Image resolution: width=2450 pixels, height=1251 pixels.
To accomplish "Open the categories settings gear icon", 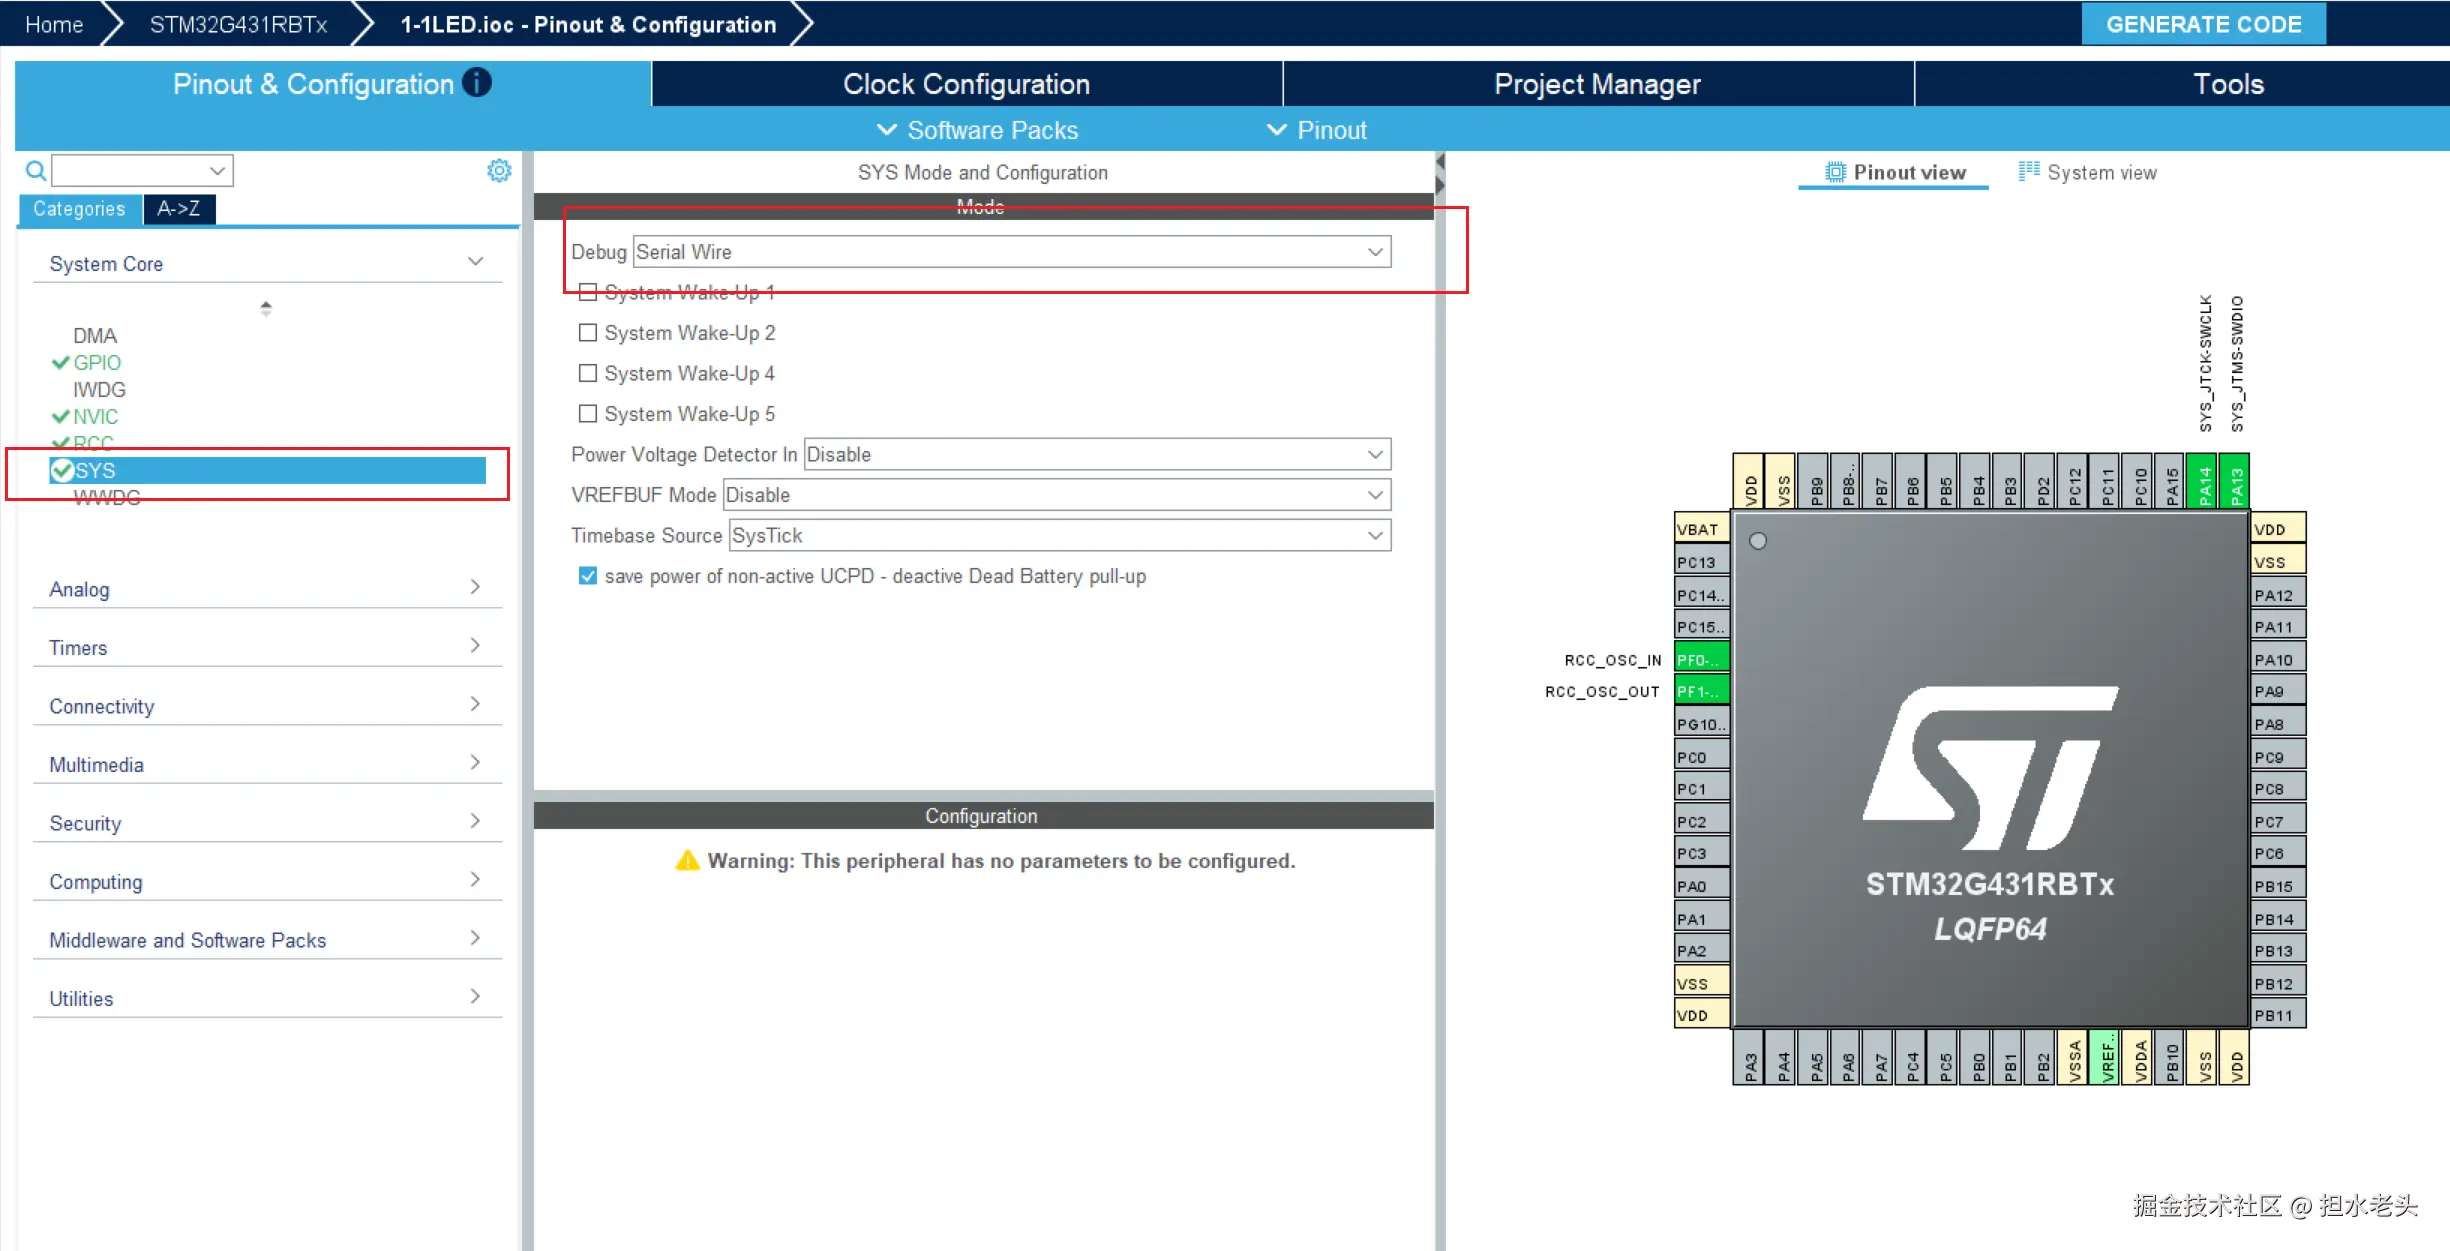I will pos(499,171).
